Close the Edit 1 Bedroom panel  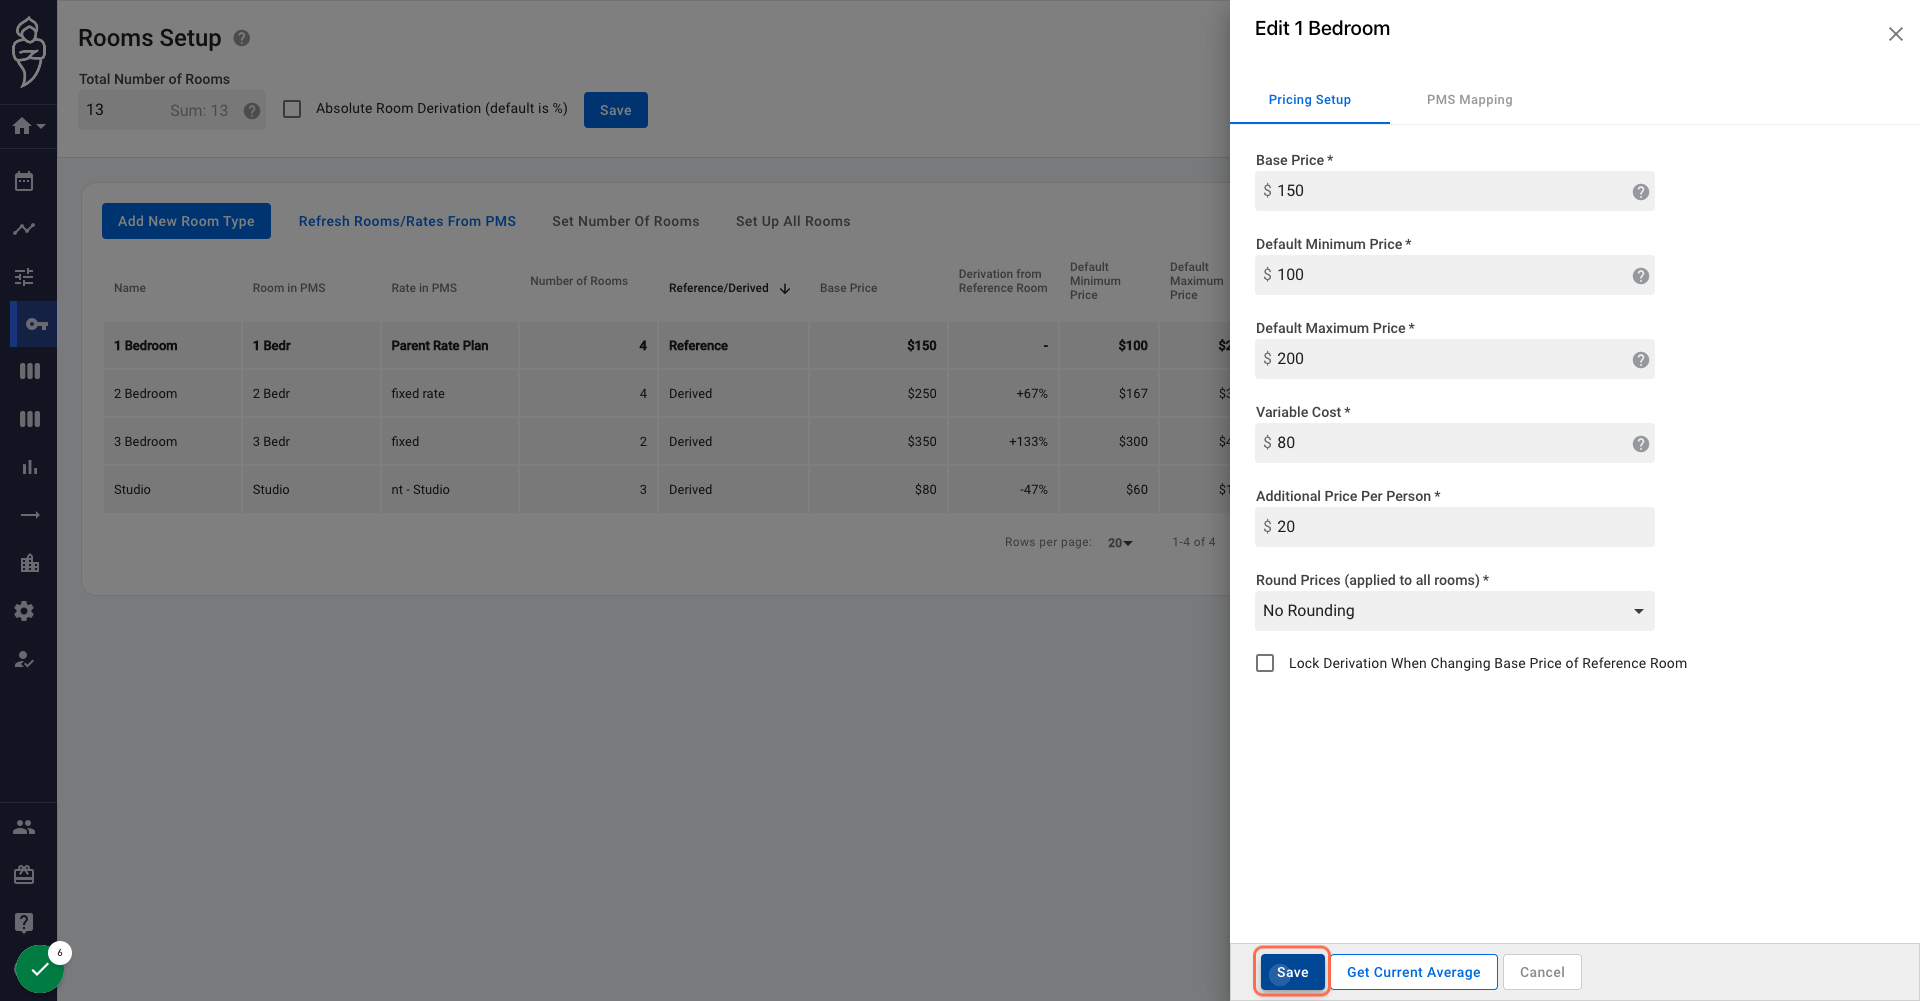[1895, 34]
